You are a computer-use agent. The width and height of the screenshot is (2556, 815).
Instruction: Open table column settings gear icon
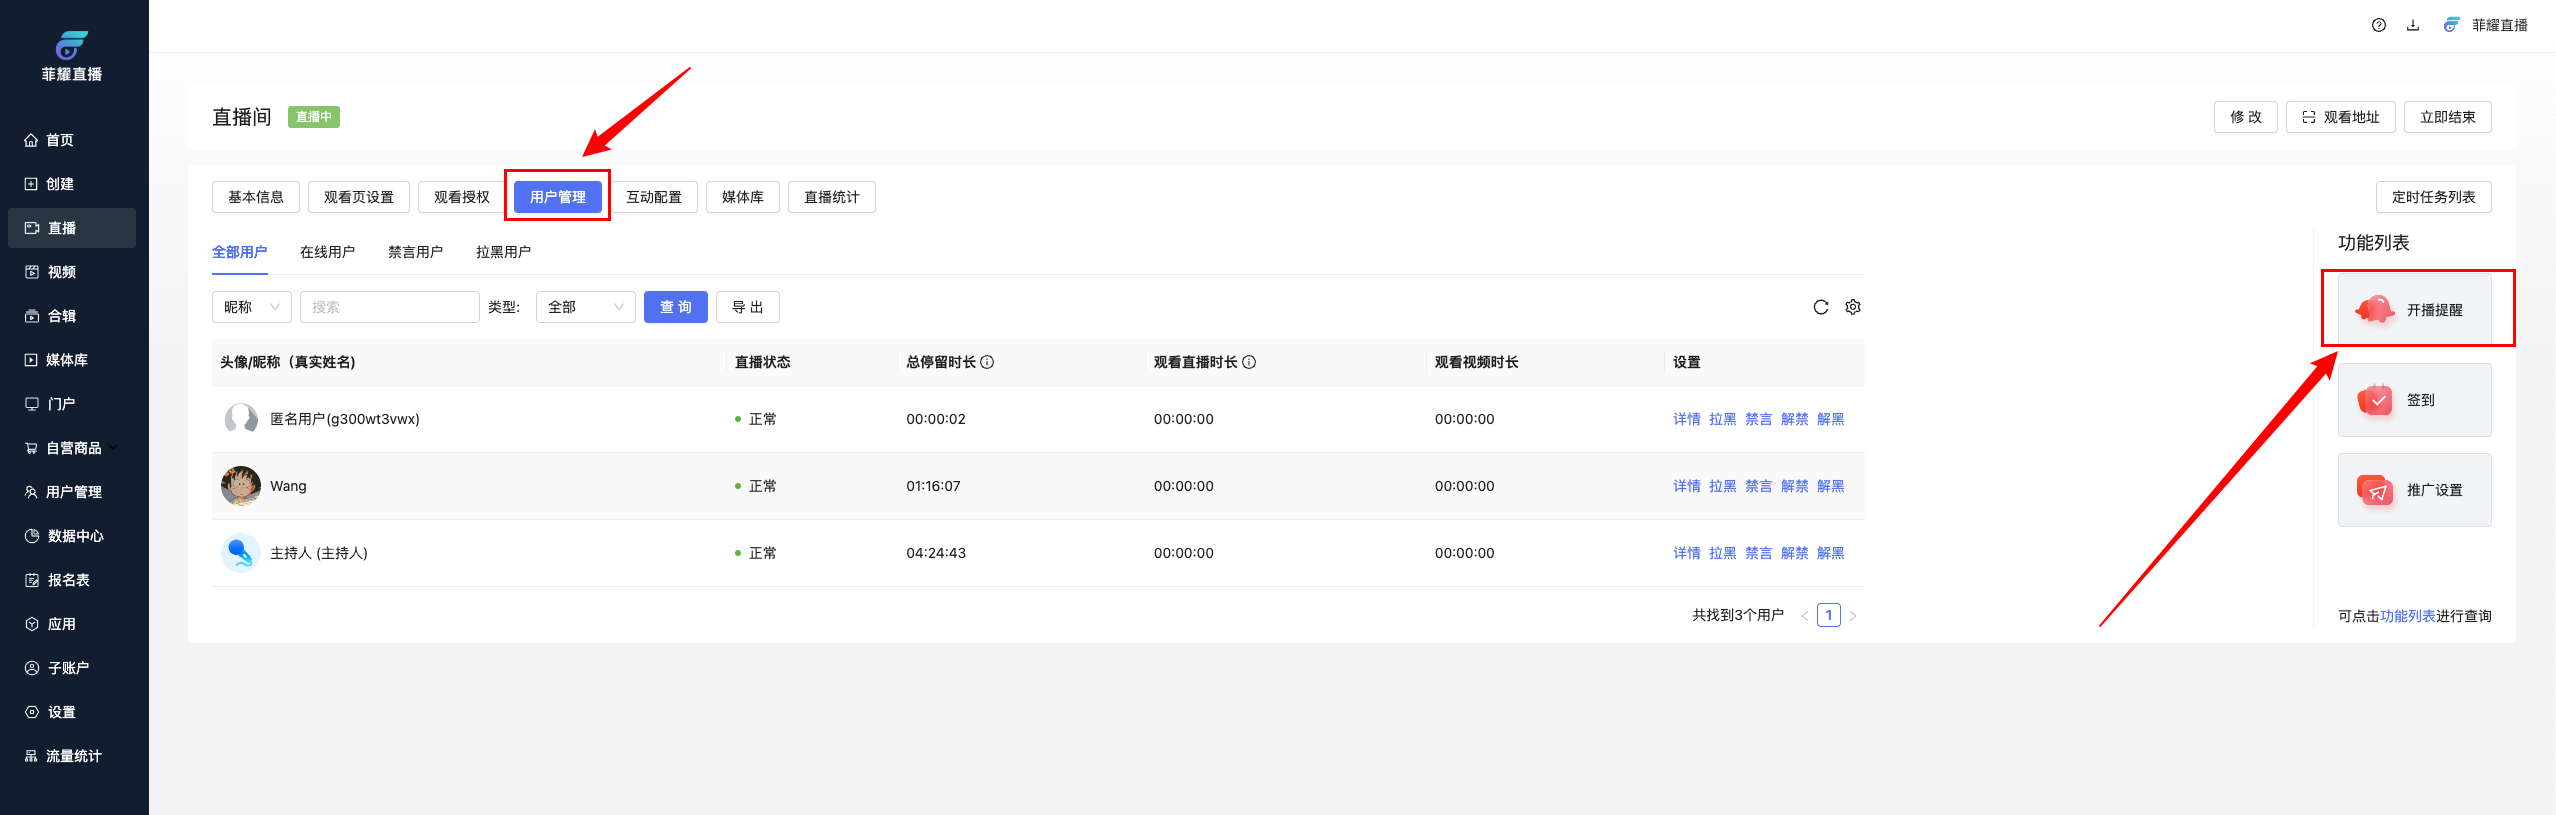1853,307
